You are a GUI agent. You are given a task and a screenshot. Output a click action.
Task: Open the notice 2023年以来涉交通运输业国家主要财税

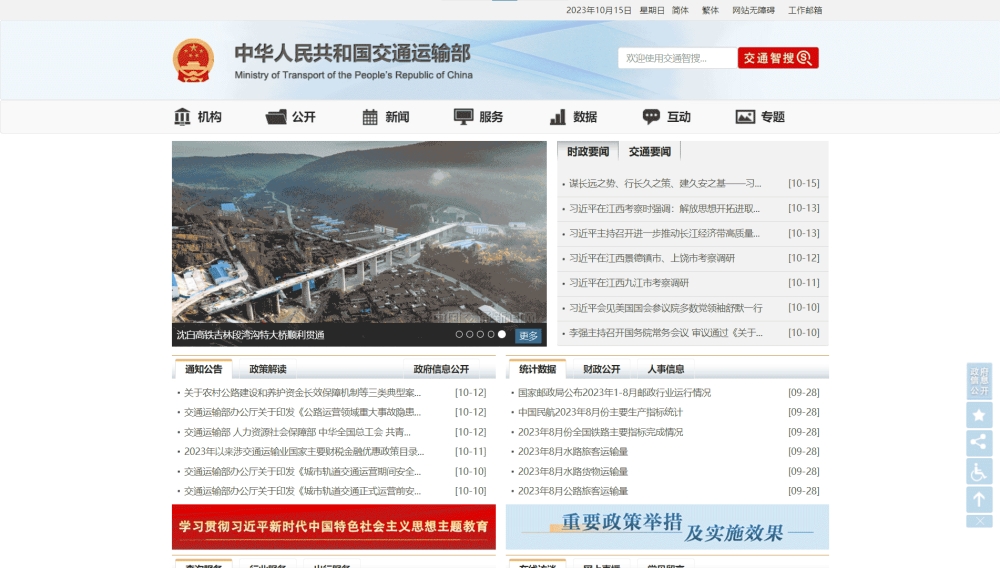coord(304,451)
